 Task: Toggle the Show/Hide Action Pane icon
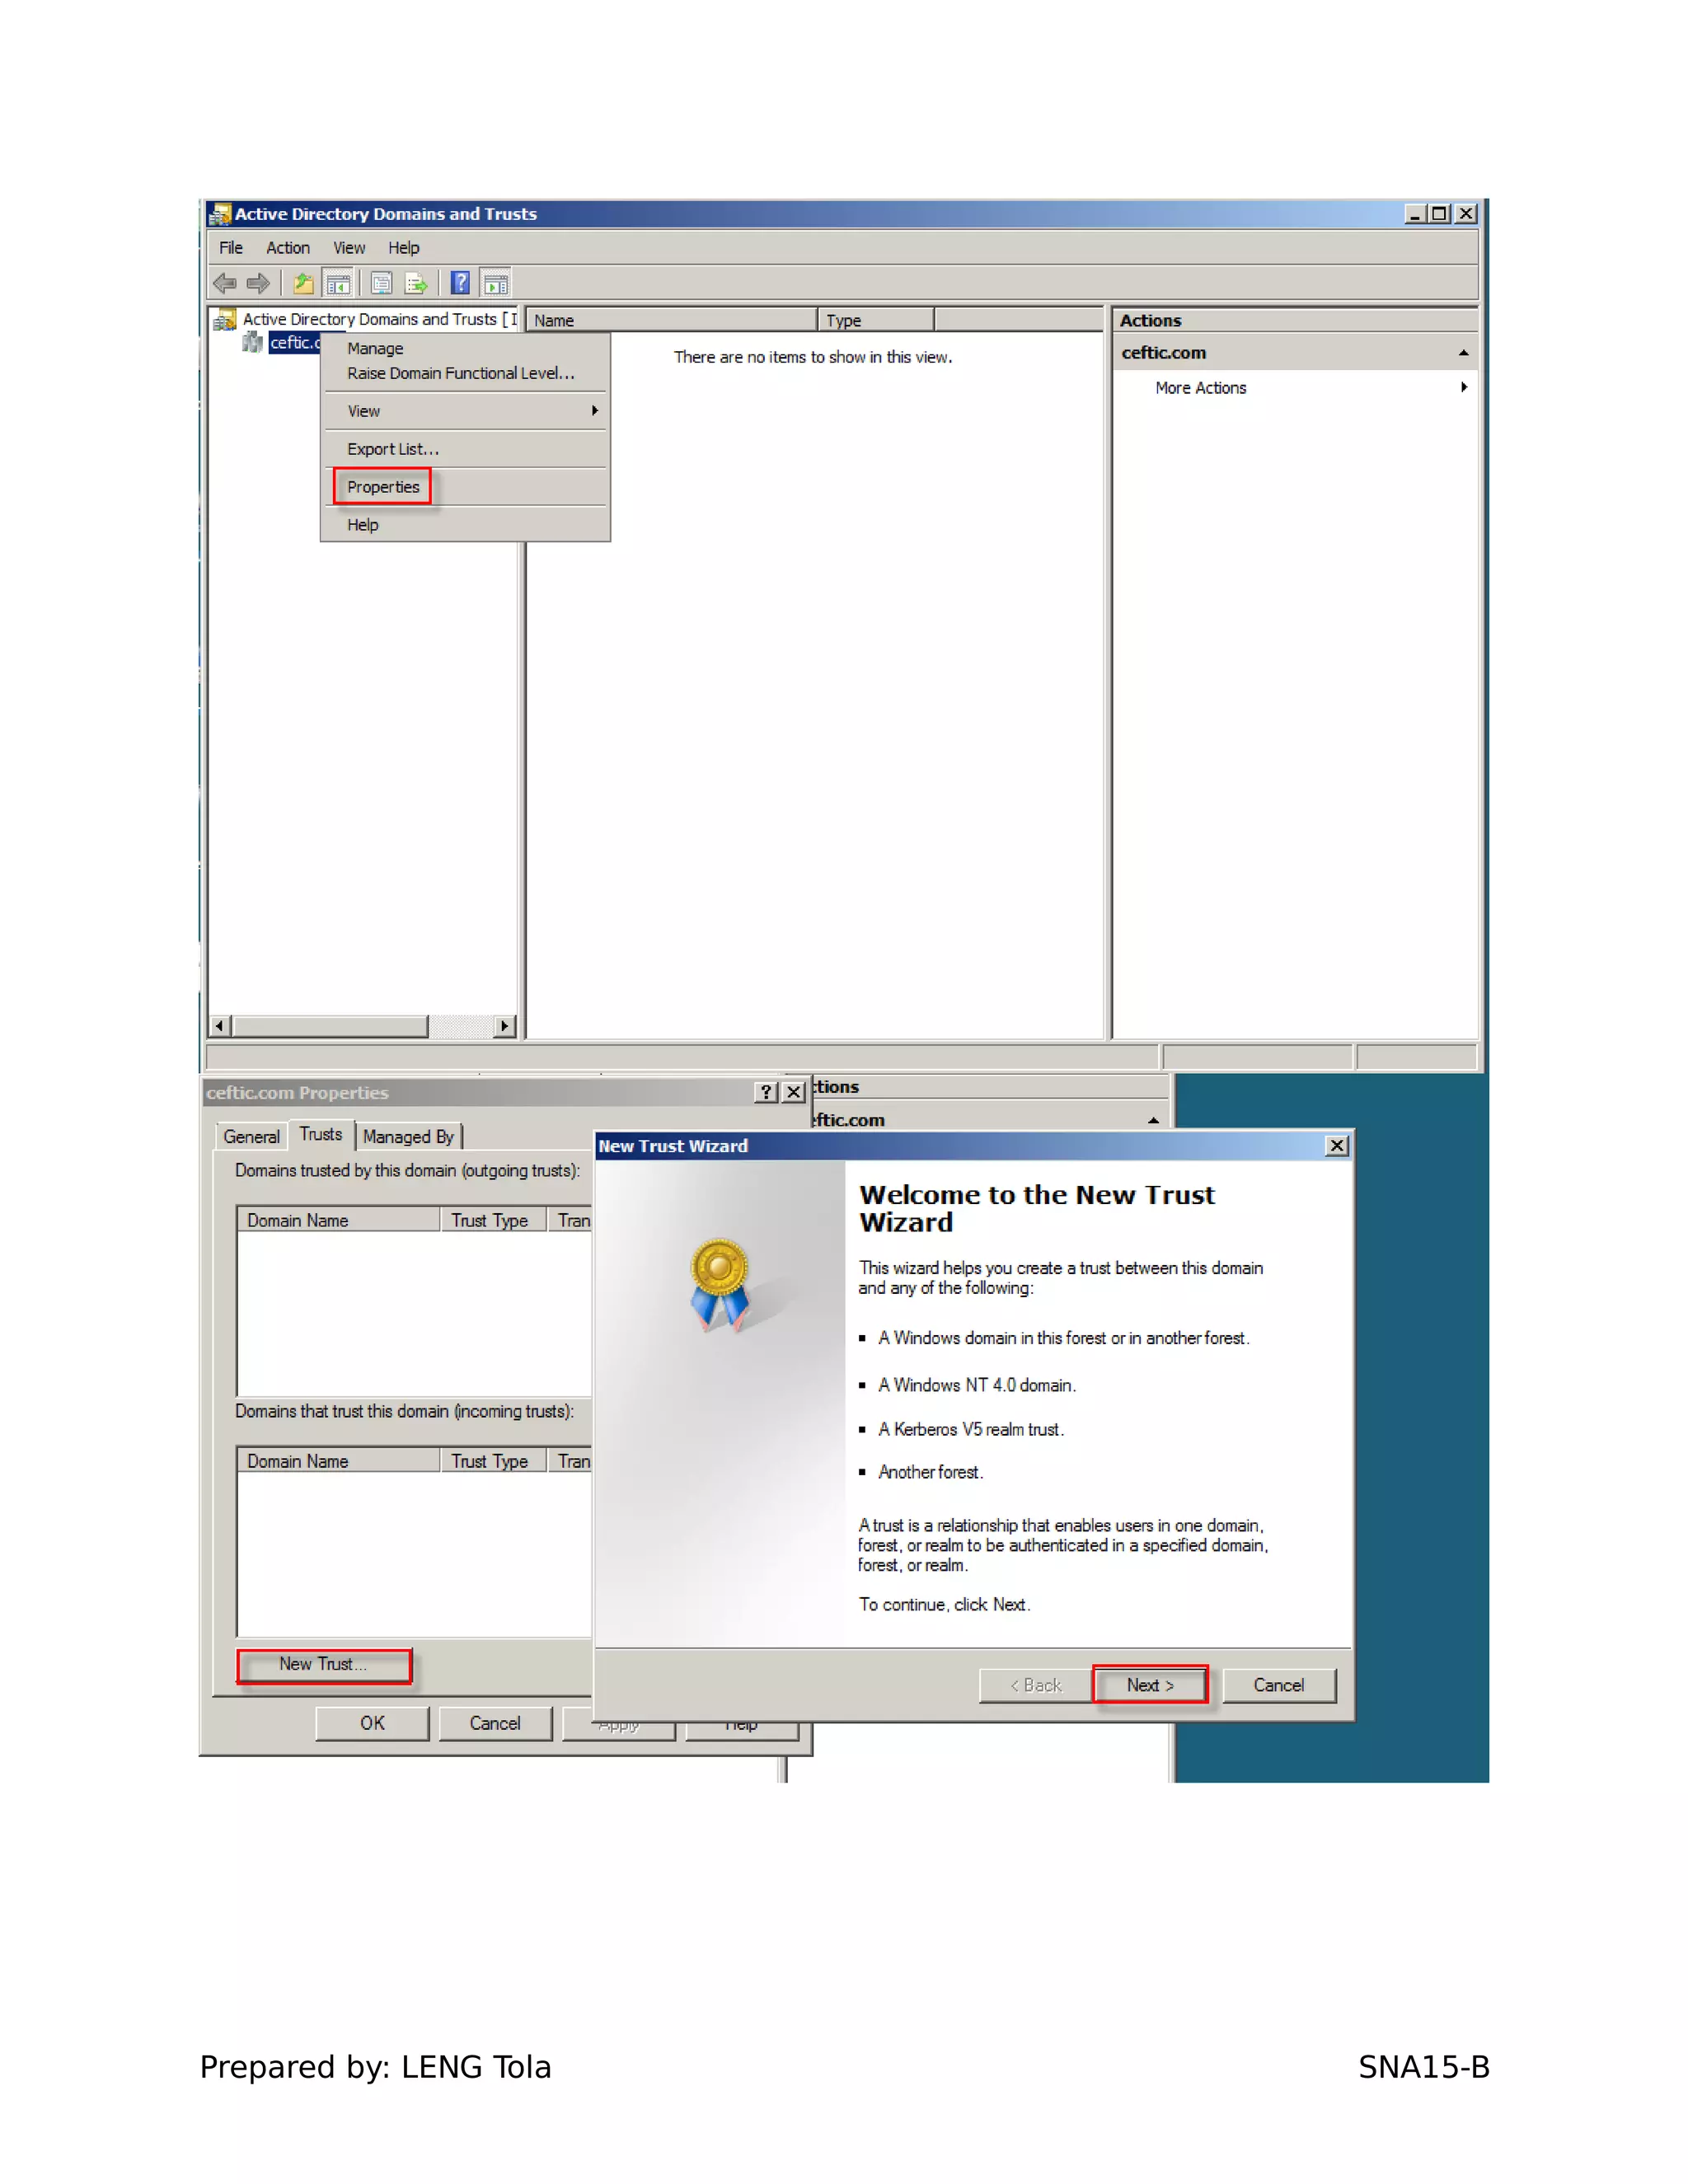[x=496, y=284]
